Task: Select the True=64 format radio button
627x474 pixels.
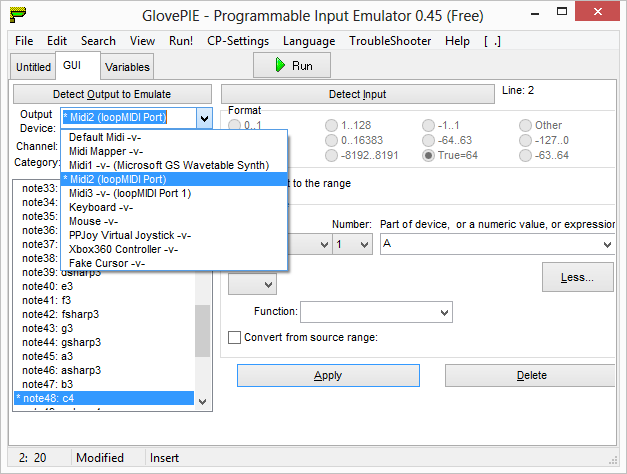Action: click(428, 155)
